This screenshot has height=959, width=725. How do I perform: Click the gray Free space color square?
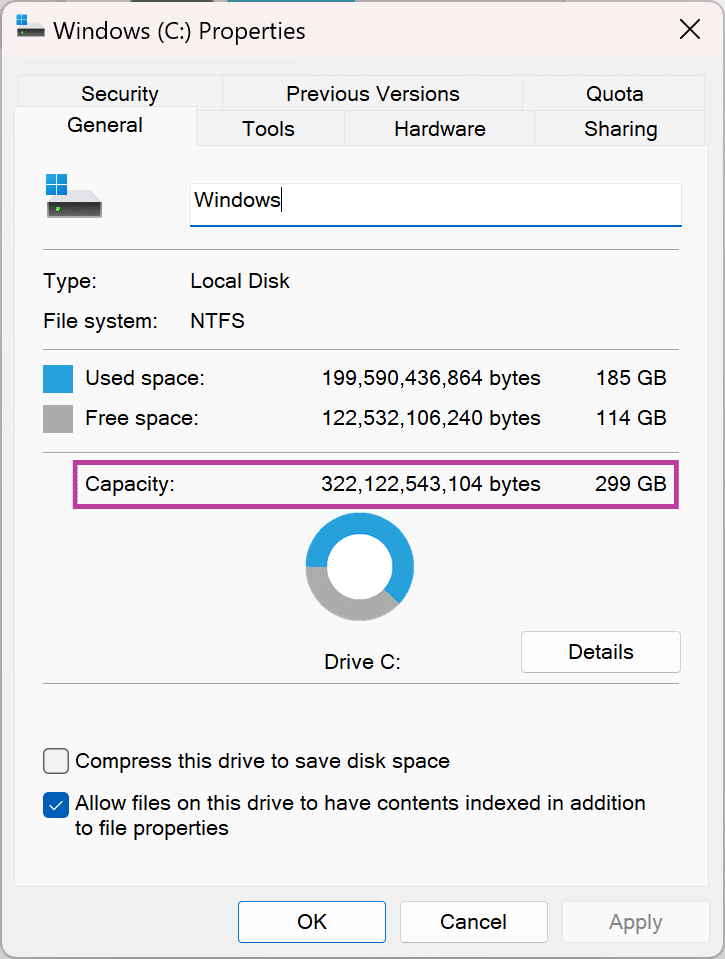(x=58, y=419)
